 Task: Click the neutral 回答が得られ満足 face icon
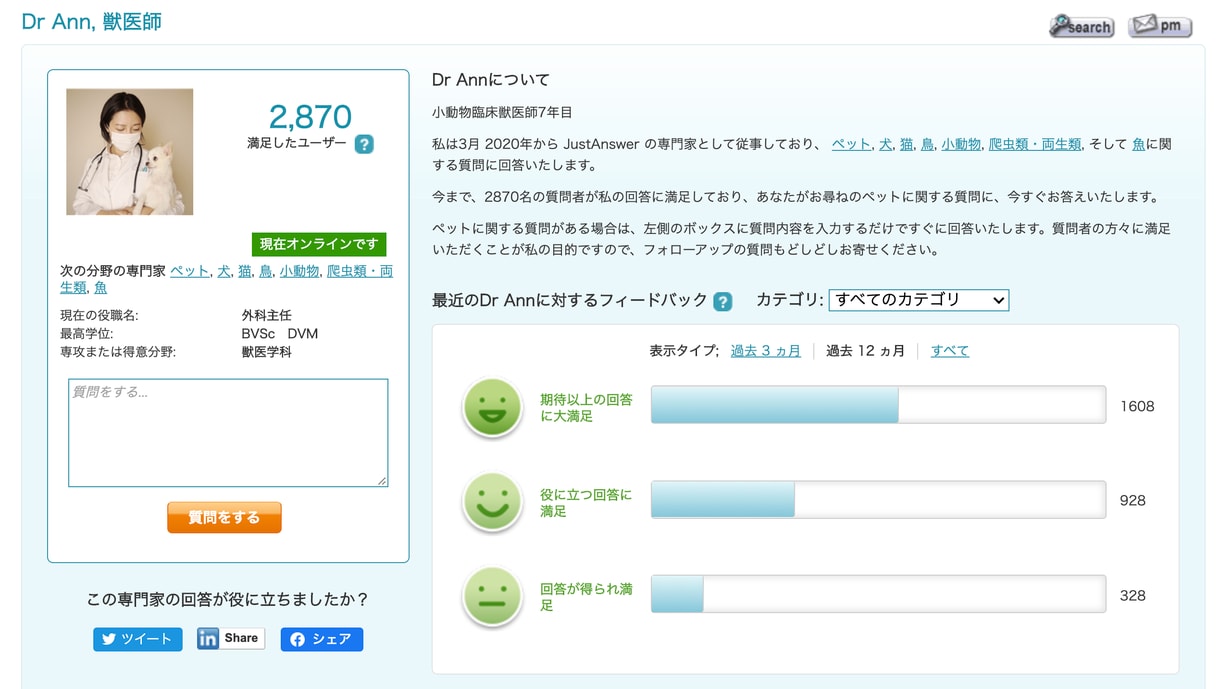492,596
